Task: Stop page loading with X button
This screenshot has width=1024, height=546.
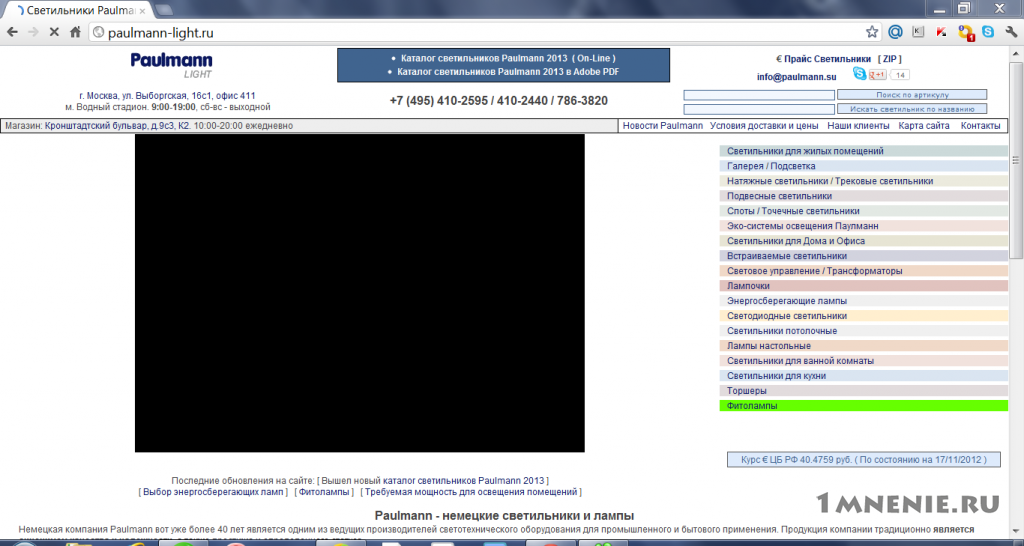Action: (54, 32)
